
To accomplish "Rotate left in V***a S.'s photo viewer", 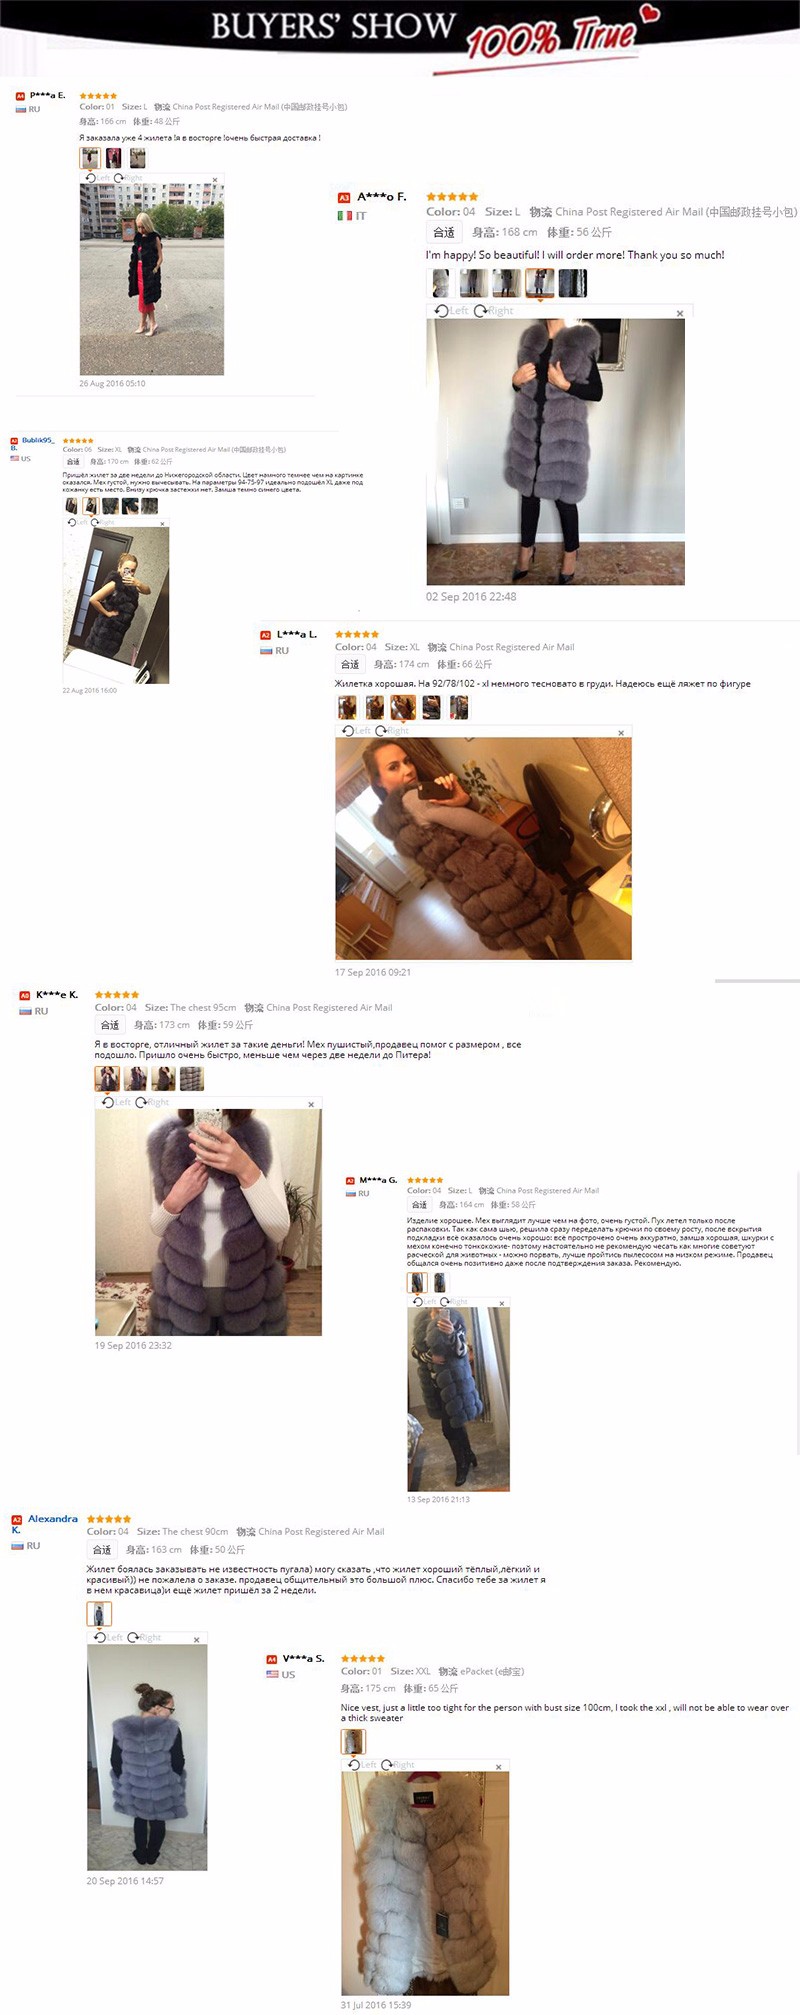I will click(x=361, y=1764).
